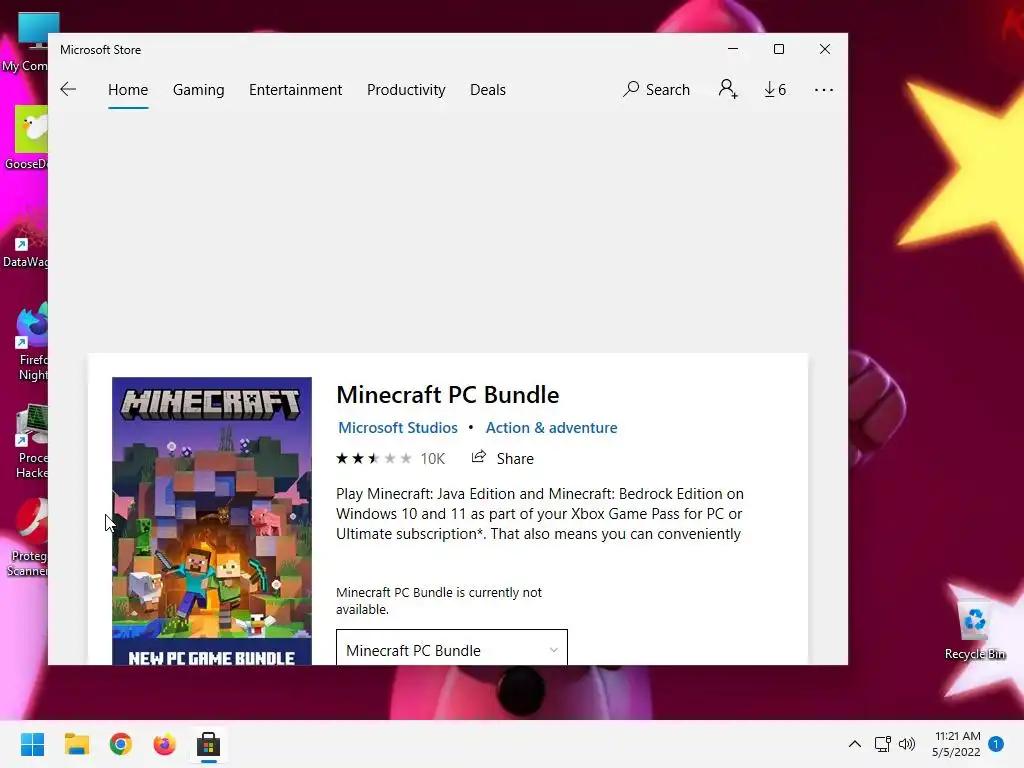Open the Entertainment tab
The width and height of the screenshot is (1024, 768).
pyautogui.click(x=295, y=89)
